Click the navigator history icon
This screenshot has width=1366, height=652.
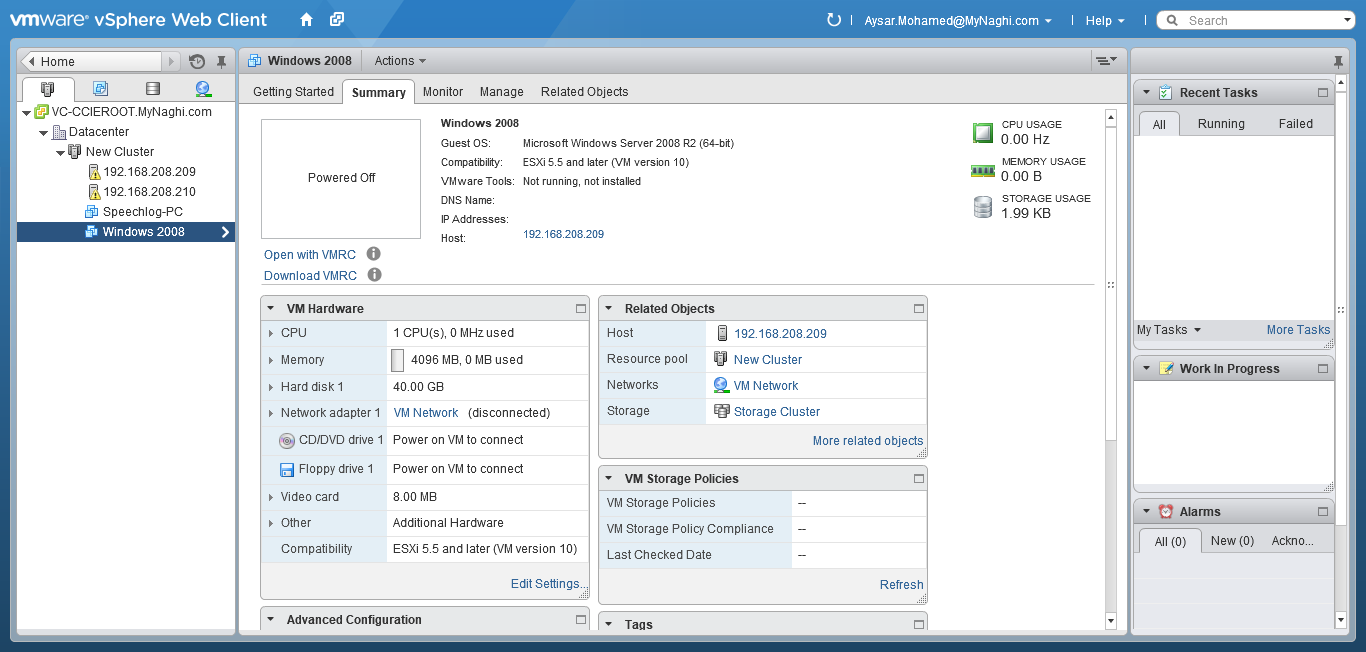click(197, 62)
